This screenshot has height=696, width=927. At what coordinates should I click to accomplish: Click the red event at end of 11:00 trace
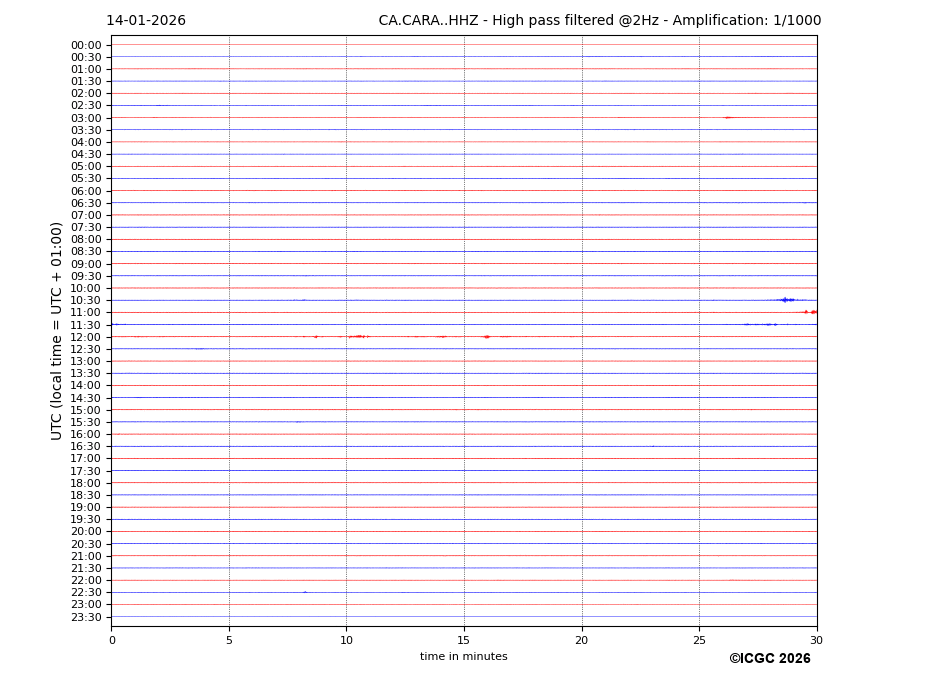tap(811, 312)
